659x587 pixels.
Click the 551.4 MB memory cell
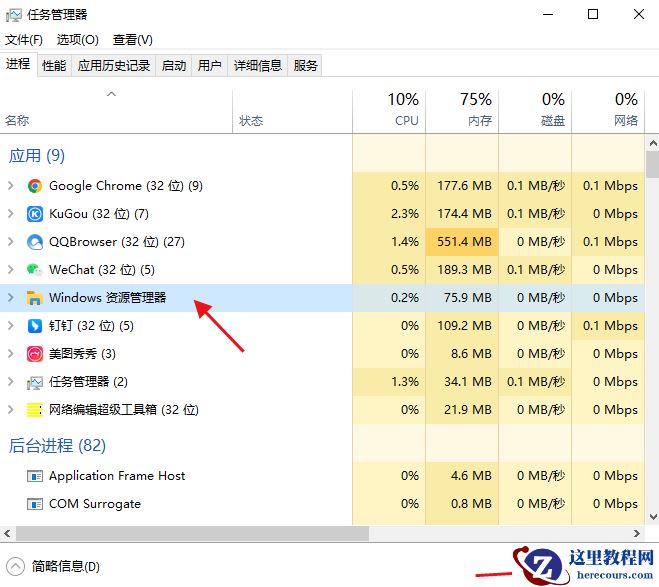(x=464, y=242)
